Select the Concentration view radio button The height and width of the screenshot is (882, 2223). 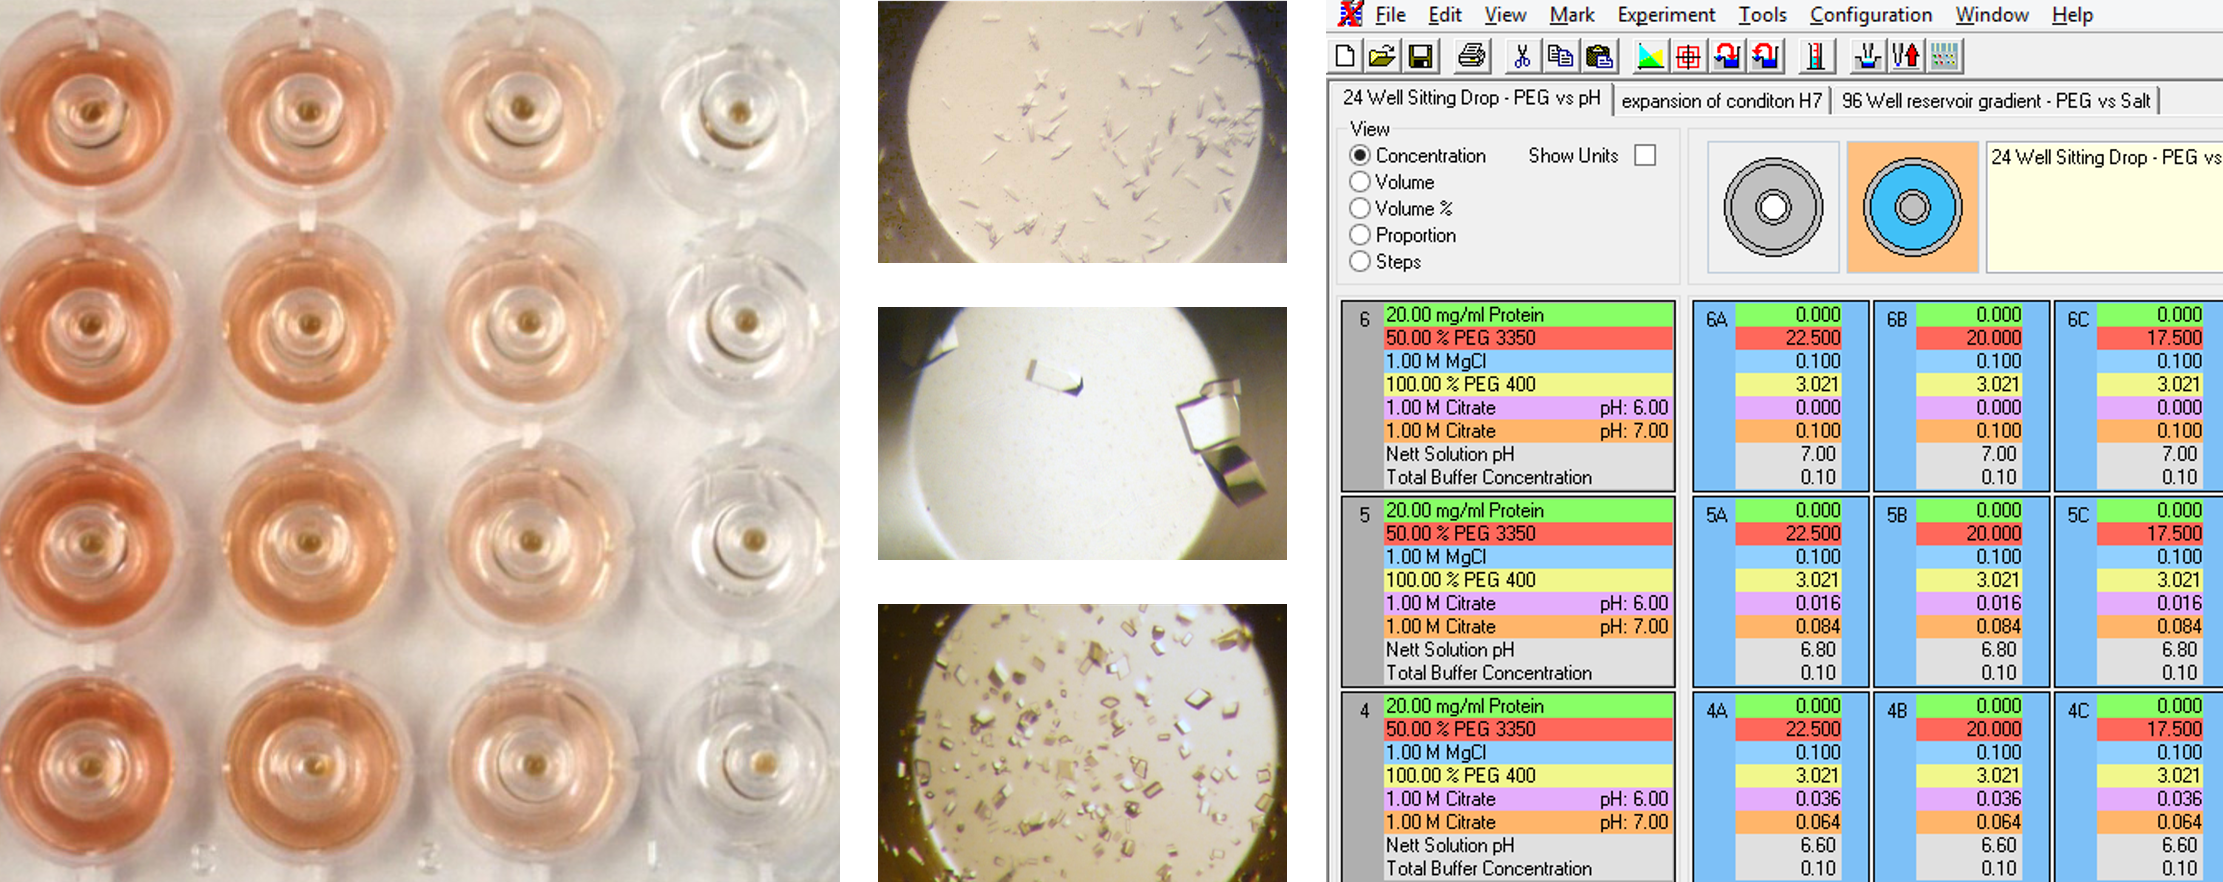[x=1360, y=155]
